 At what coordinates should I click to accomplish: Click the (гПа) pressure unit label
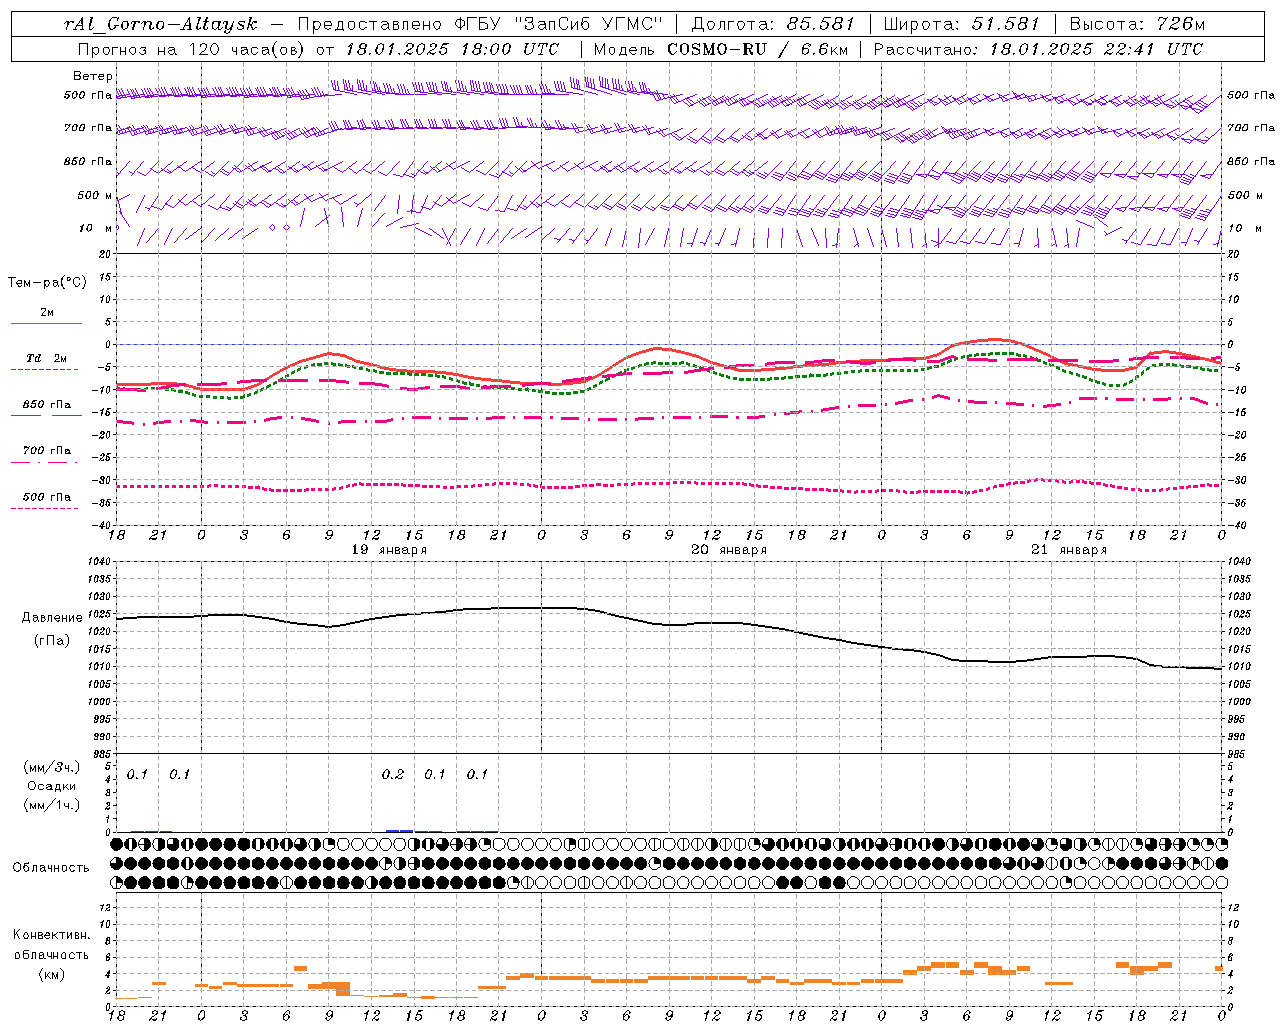pos(51,641)
